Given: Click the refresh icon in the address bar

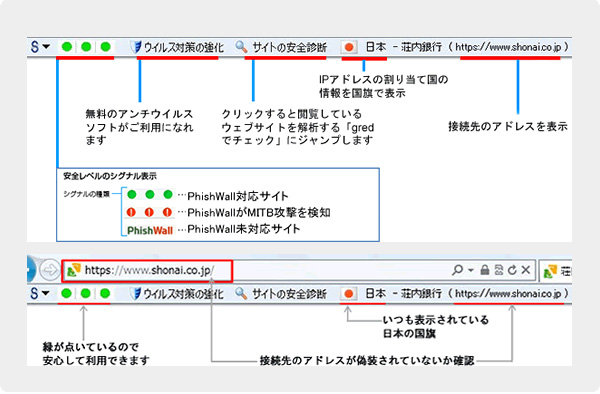Looking at the screenshot, I should 512,270.
